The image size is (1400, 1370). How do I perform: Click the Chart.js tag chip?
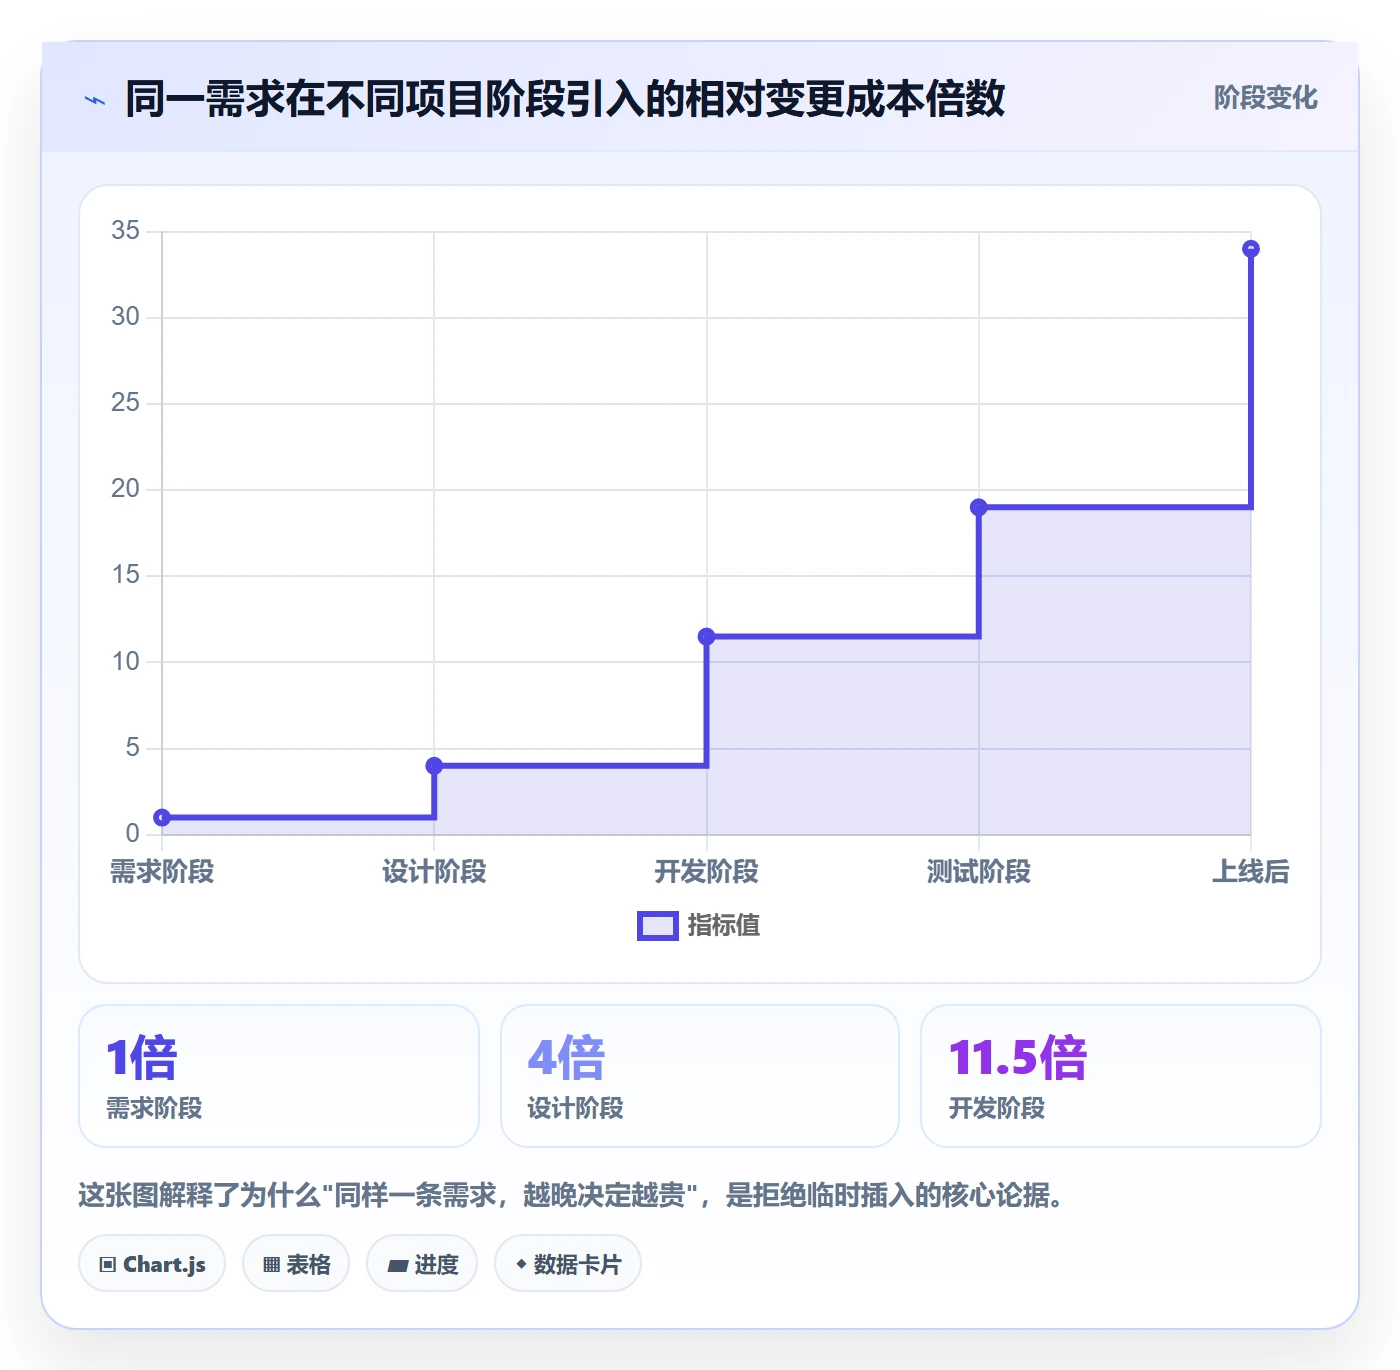click(152, 1264)
